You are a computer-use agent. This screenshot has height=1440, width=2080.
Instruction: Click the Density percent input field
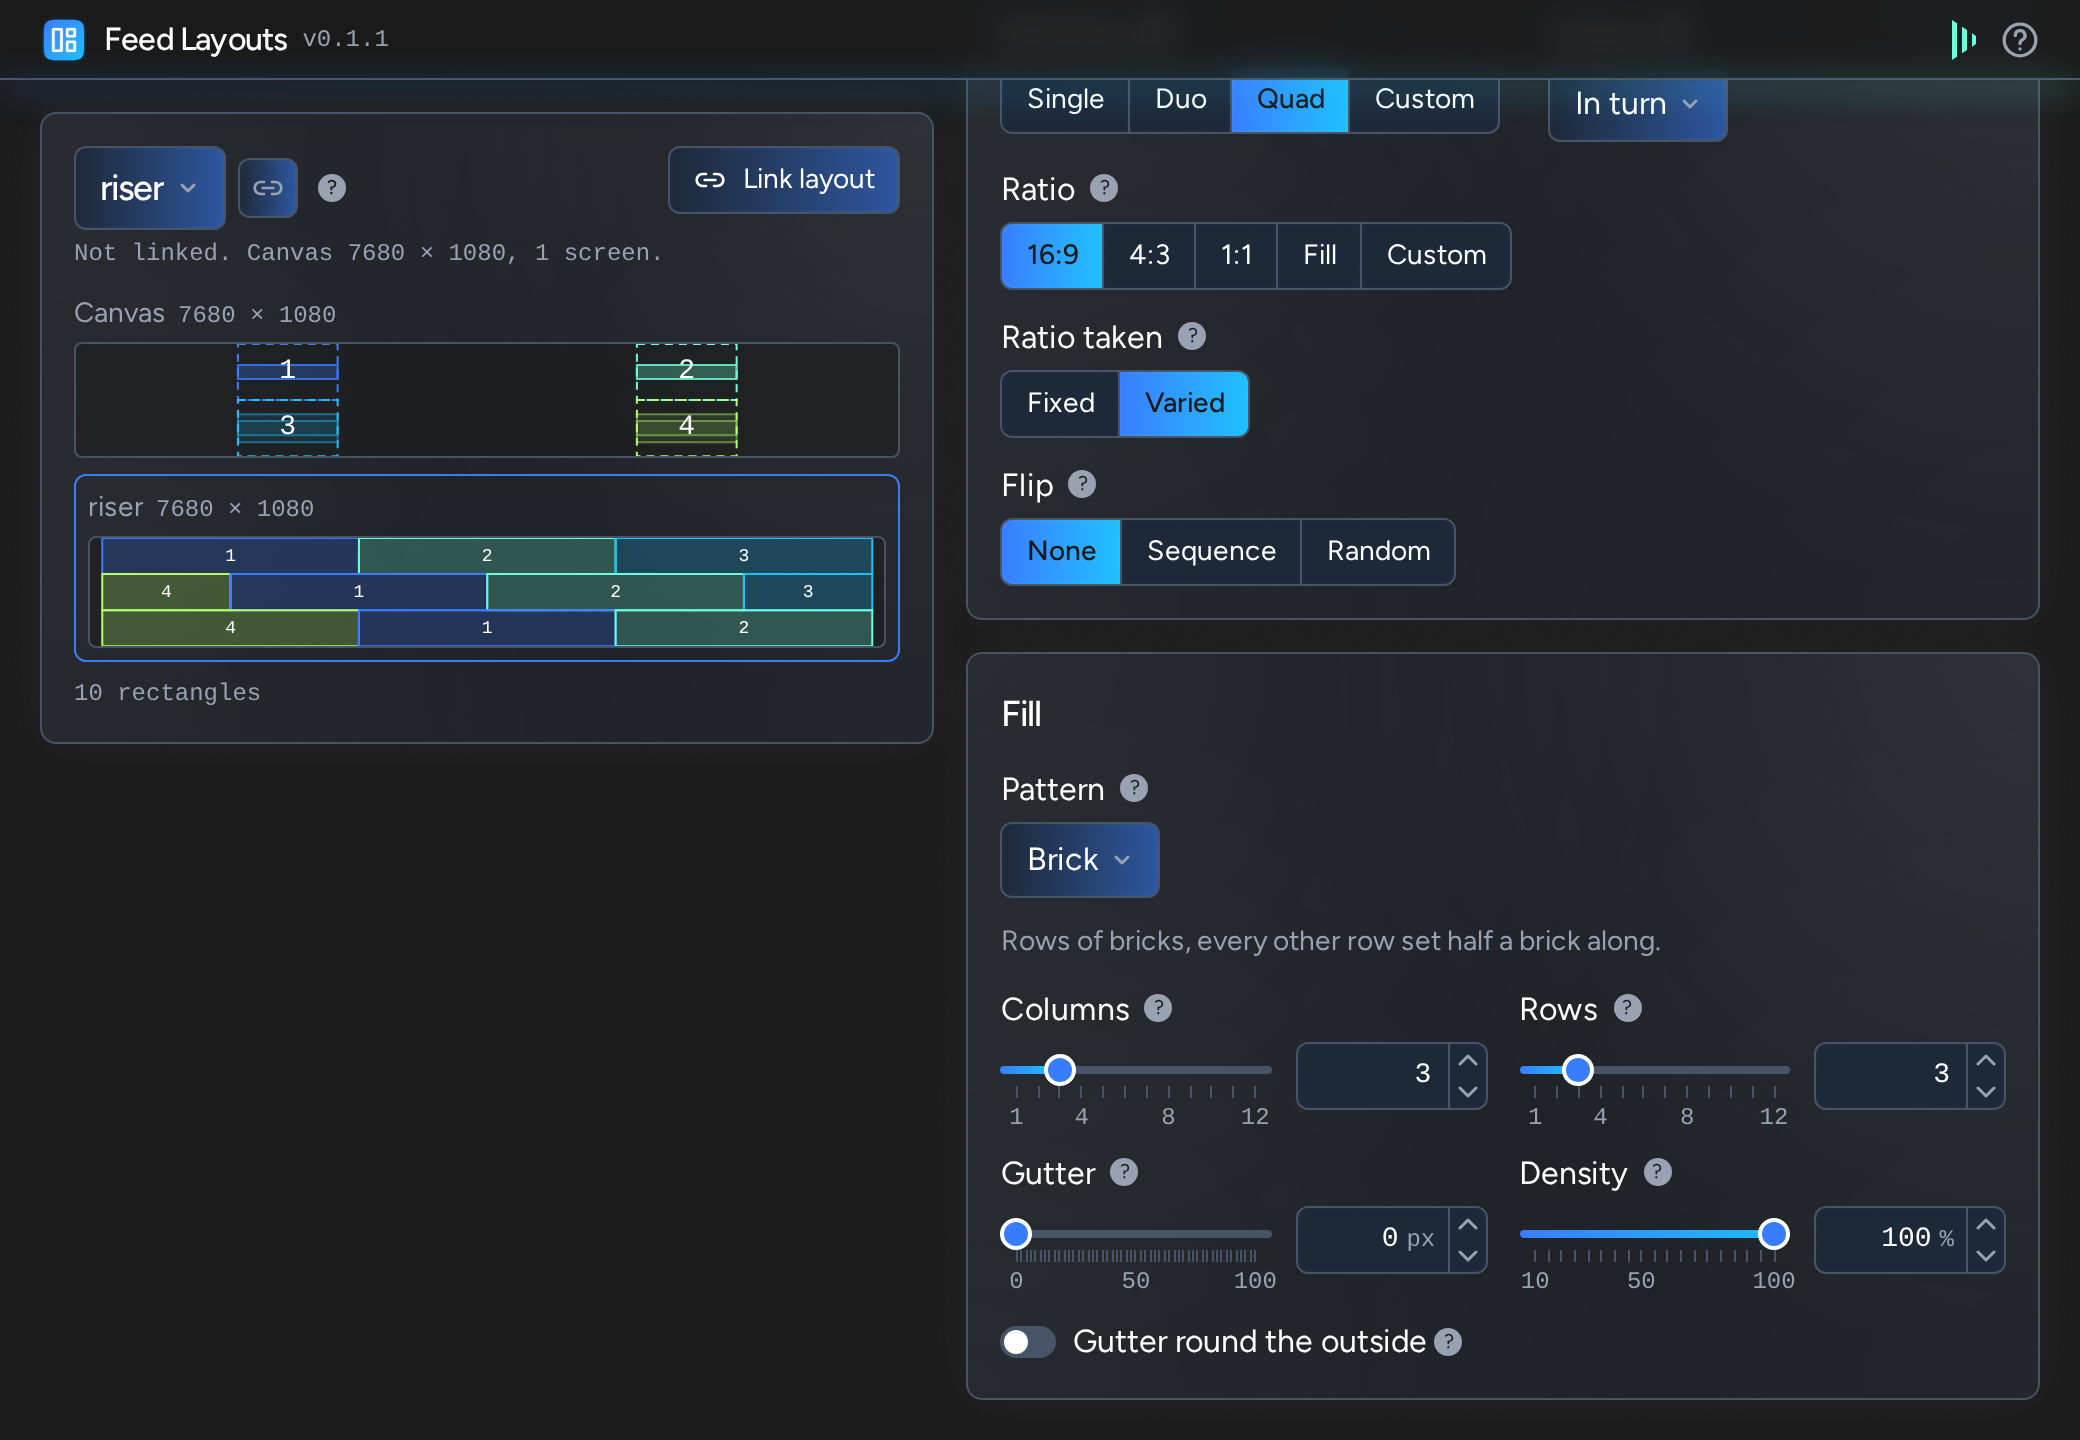tap(1891, 1240)
